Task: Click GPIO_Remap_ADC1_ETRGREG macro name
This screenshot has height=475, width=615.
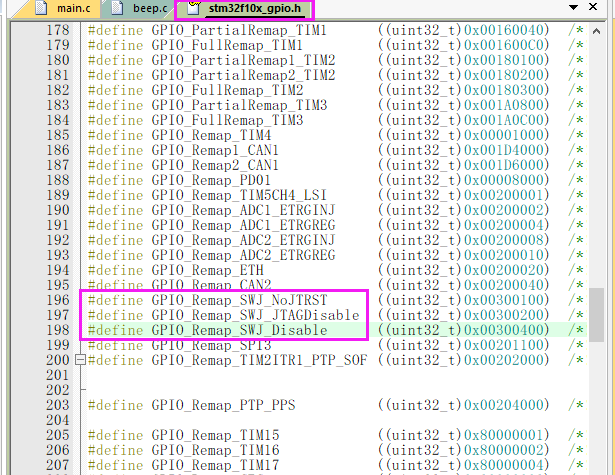Action: point(243,225)
